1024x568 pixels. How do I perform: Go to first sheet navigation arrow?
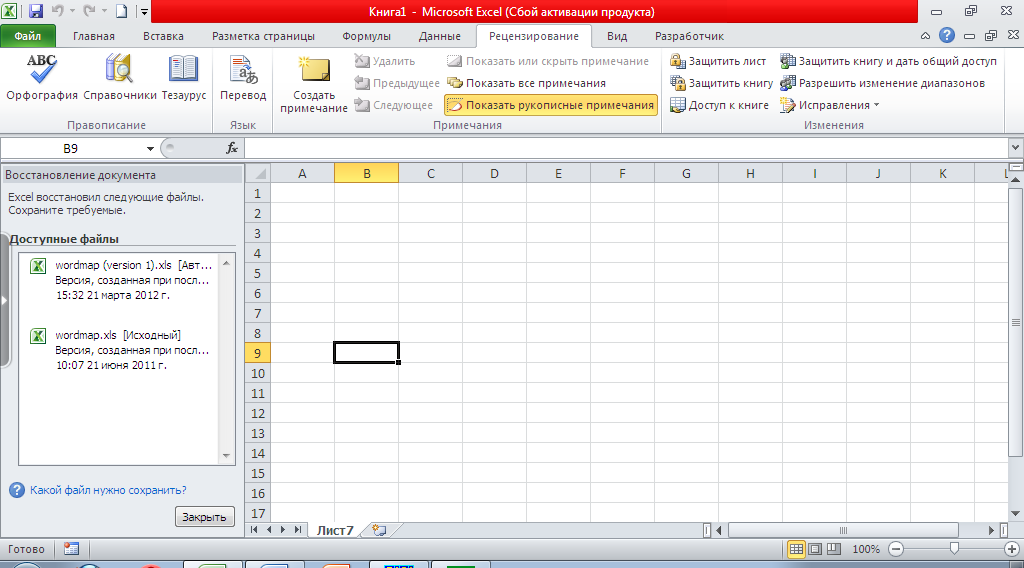[x=254, y=530]
